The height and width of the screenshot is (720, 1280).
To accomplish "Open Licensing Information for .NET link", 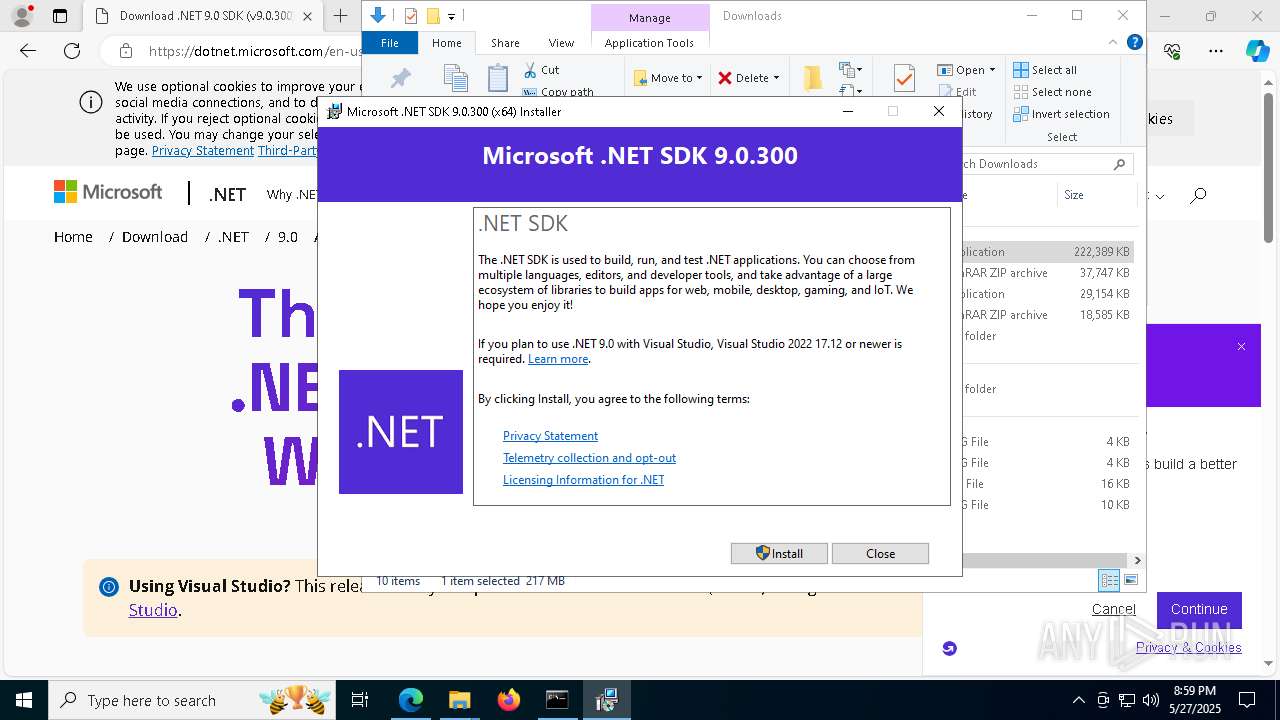I will click(583, 480).
